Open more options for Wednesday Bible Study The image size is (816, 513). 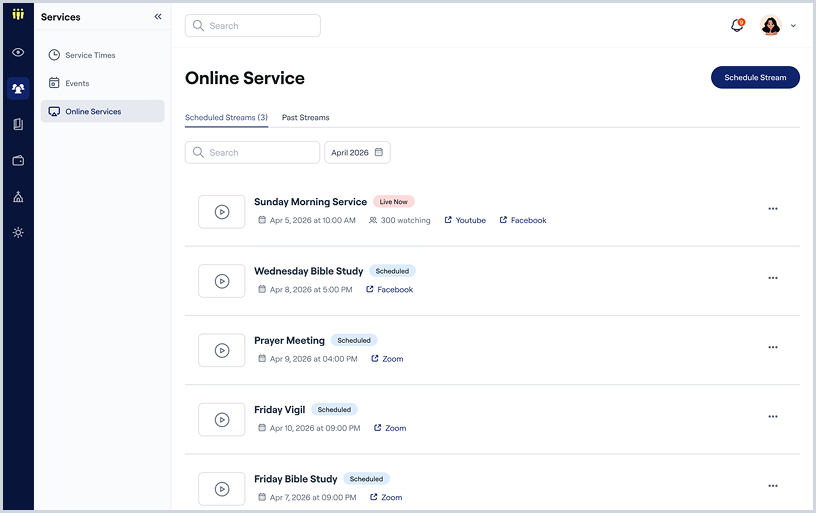(x=773, y=278)
